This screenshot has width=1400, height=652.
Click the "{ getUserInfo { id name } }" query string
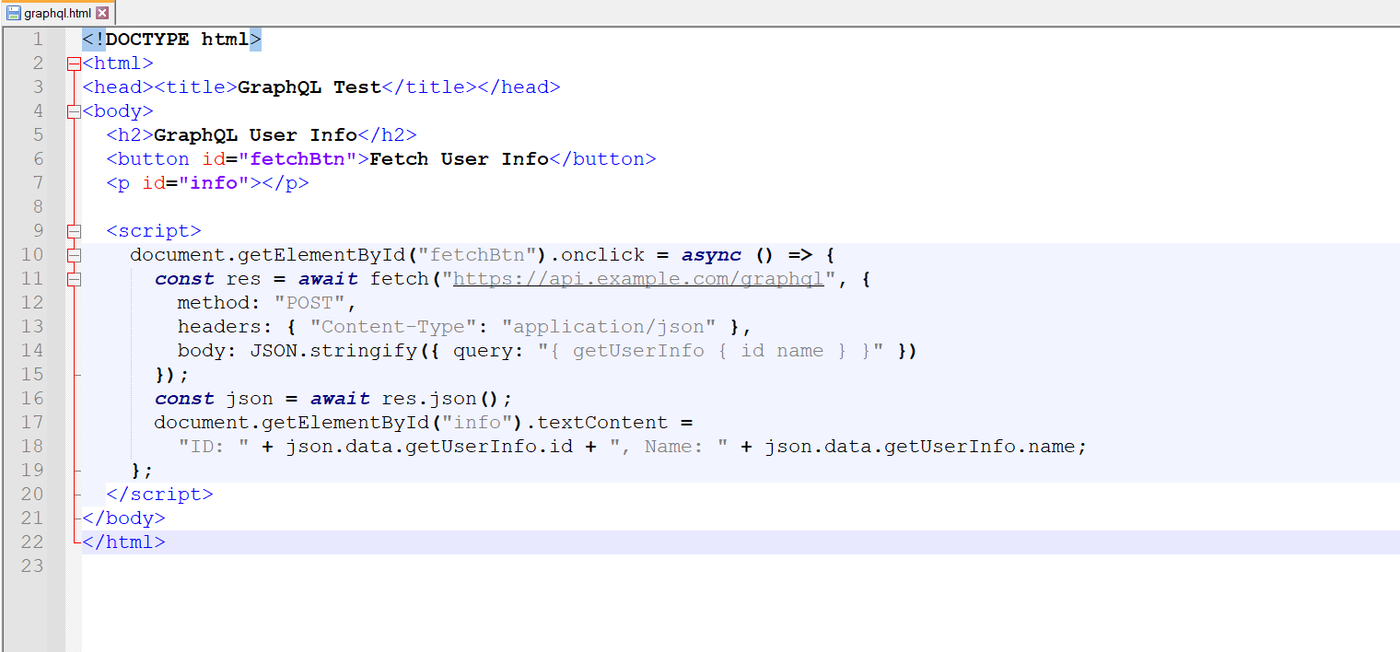[x=711, y=351]
